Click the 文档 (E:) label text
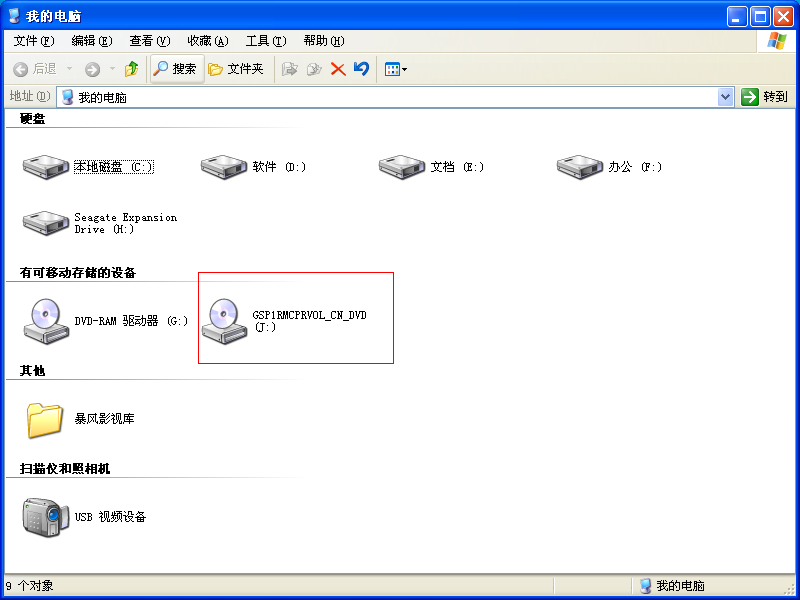This screenshot has height=600, width=800. 457,167
